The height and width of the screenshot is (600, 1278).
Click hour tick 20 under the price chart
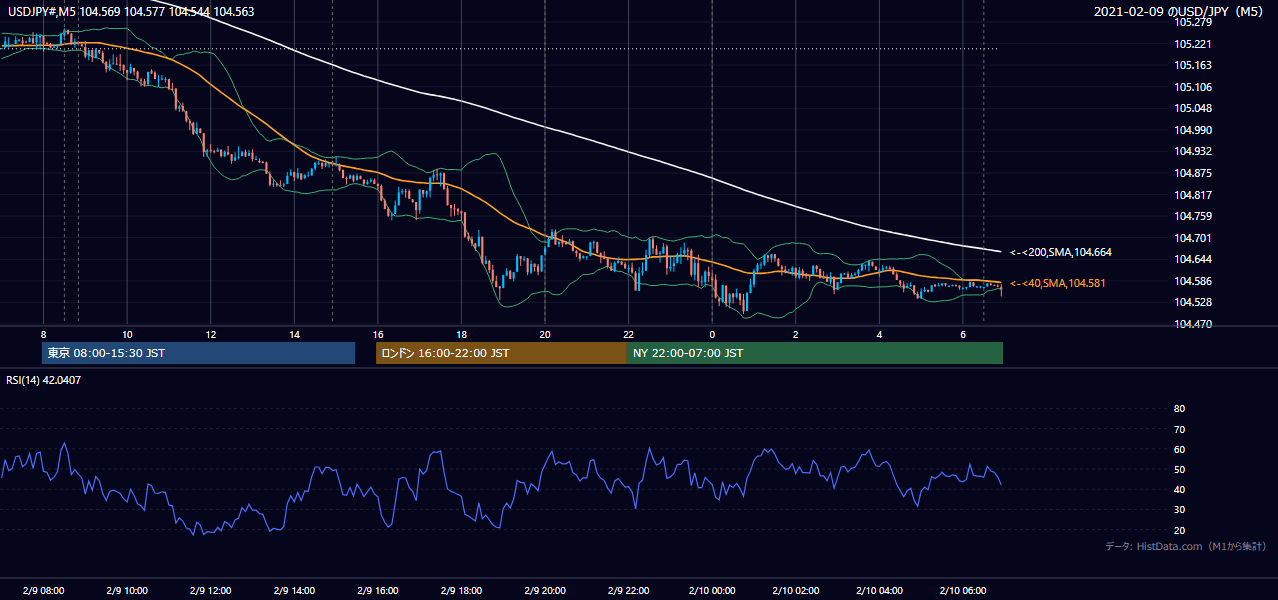tap(545, 334)
